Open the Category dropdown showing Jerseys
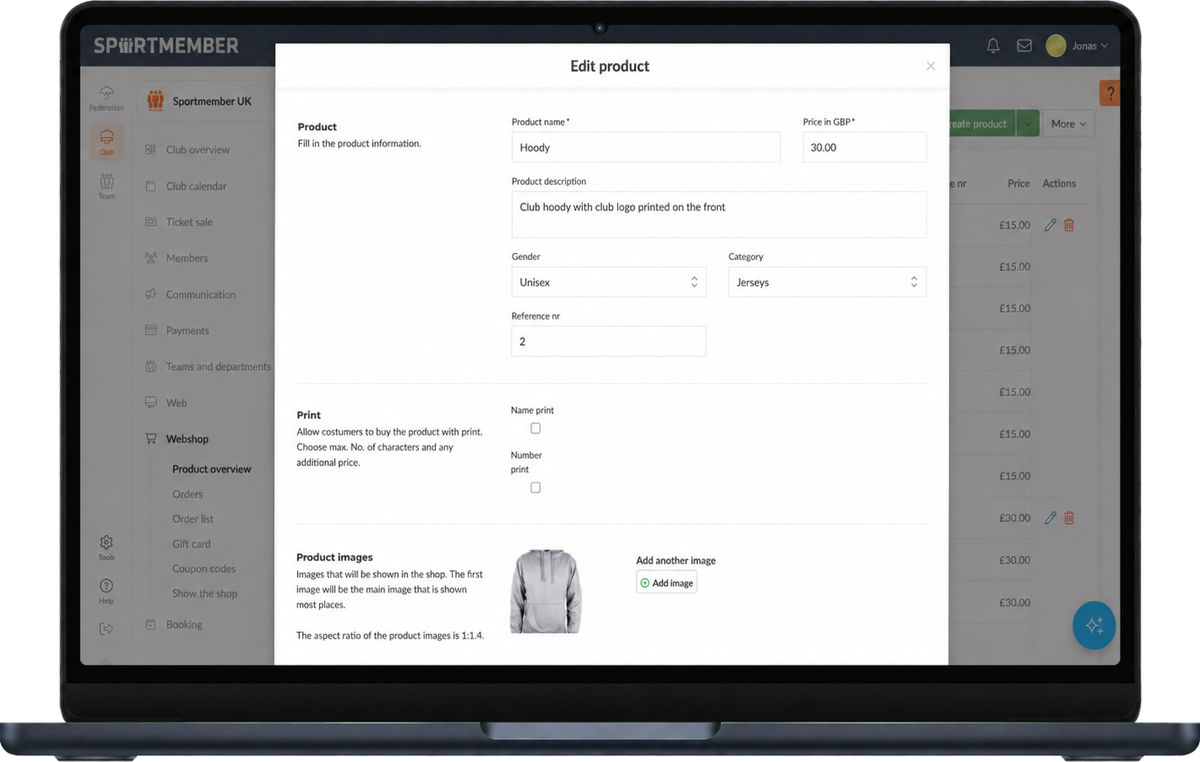This screenshot has height=762, width=1200. [x=827, y=282]
